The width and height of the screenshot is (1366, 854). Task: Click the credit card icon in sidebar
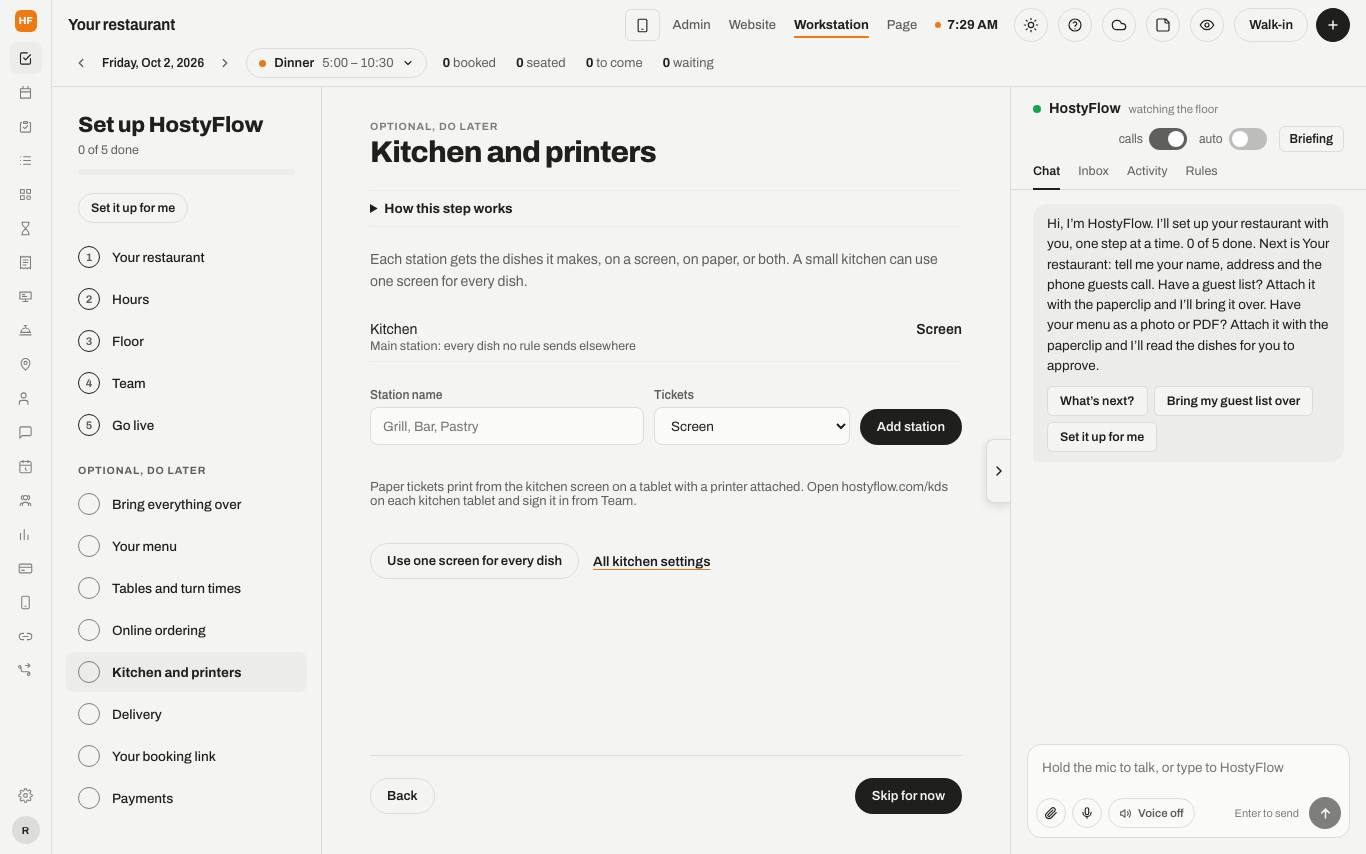25,569
